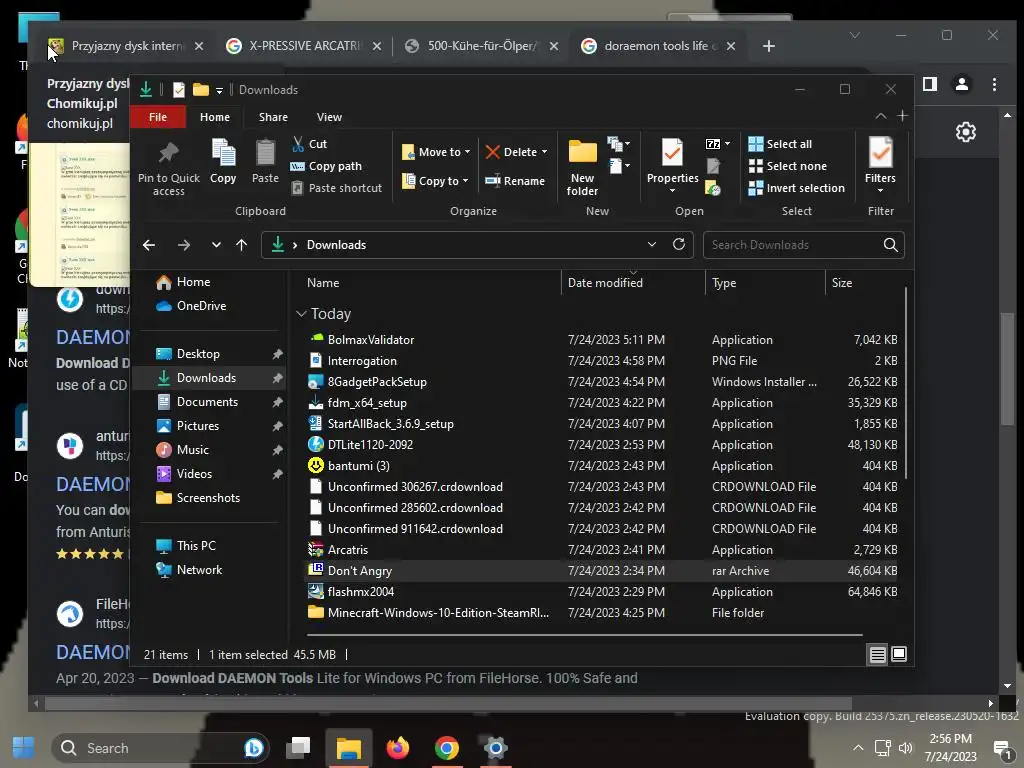Screen dimensions: 1024x768
Task: Collapse the ribbon with chevron
Action: click(x=880, y=116)
